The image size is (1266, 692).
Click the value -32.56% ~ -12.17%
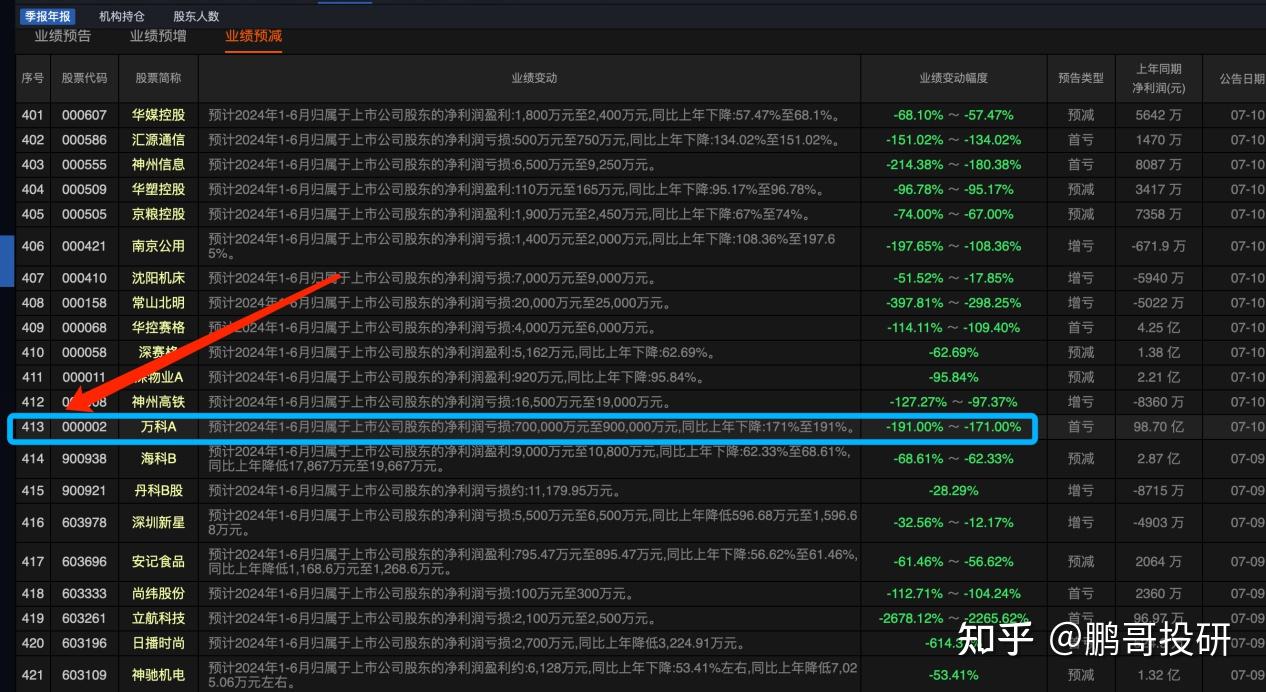coord(953,523)
